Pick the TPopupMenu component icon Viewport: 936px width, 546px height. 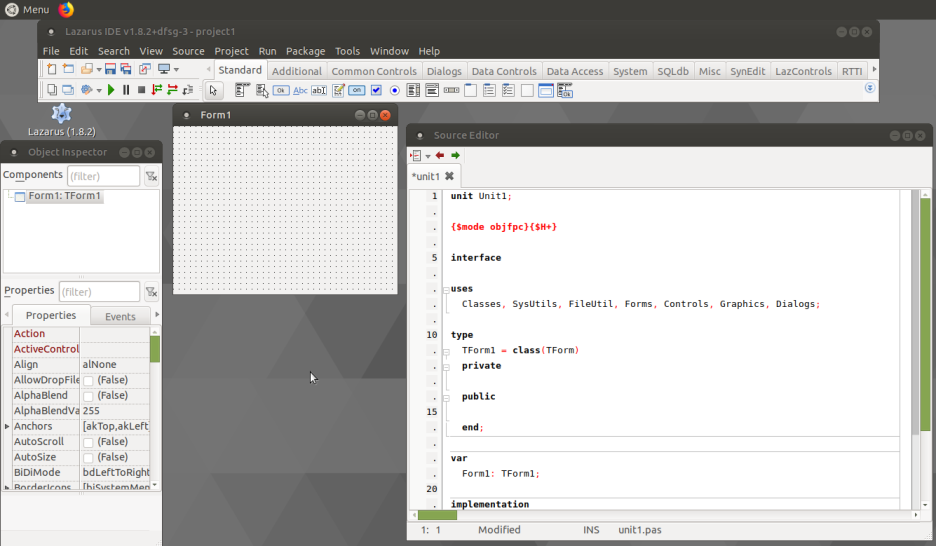pos(262,91)
